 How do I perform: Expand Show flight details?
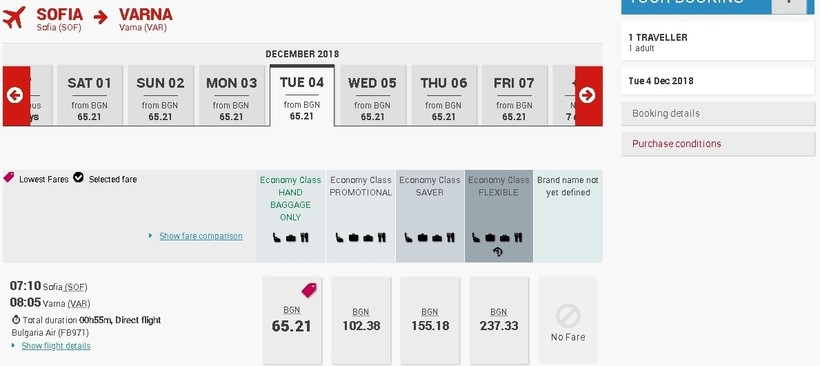tap(56, 346)
